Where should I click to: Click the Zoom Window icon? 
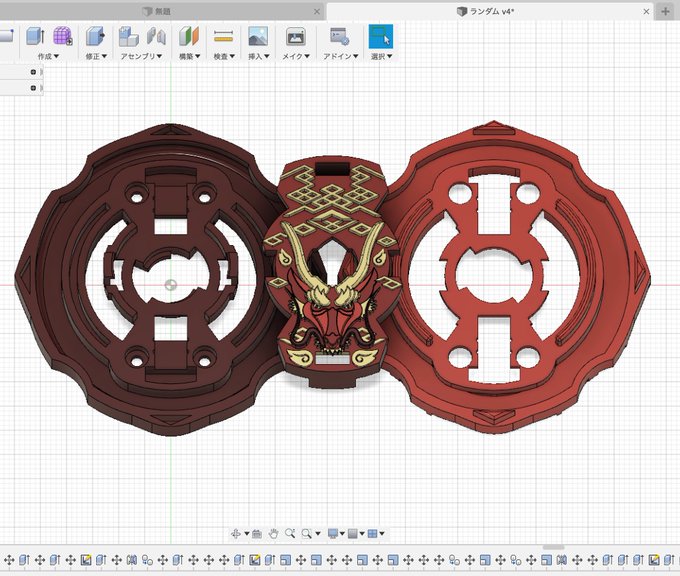[x=307, y=533]
